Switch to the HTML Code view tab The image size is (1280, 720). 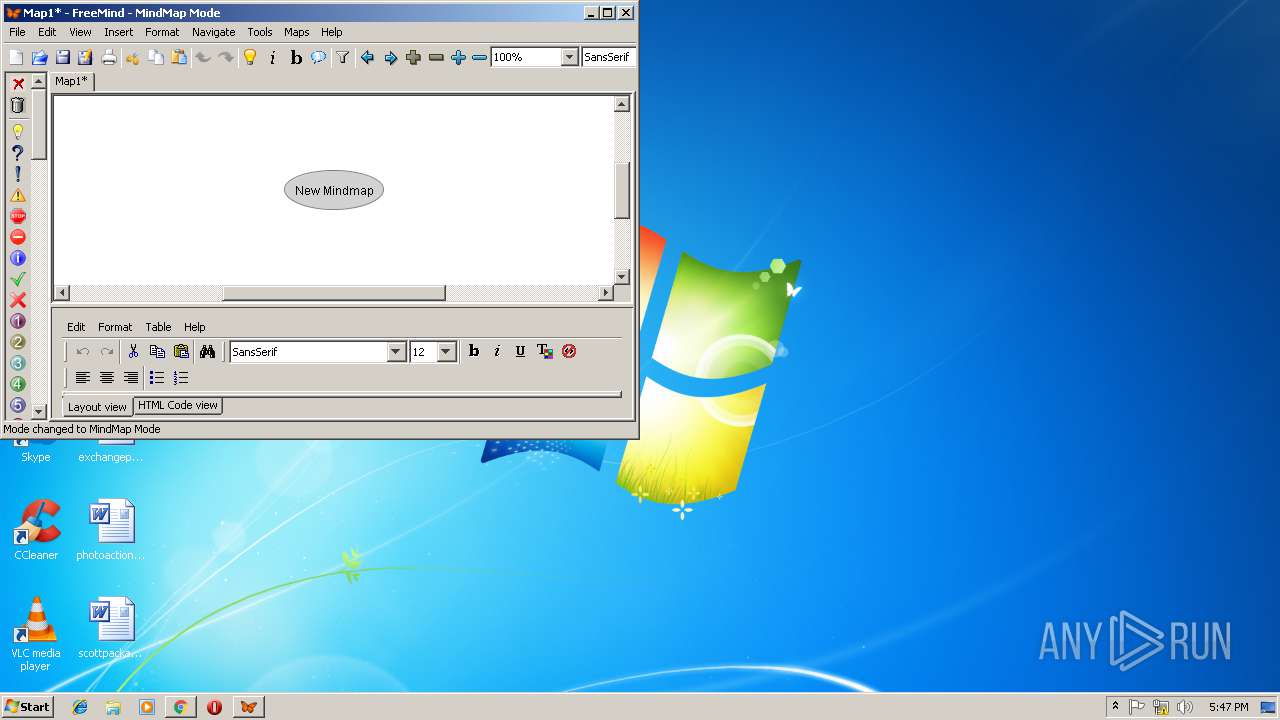(178, 405)
